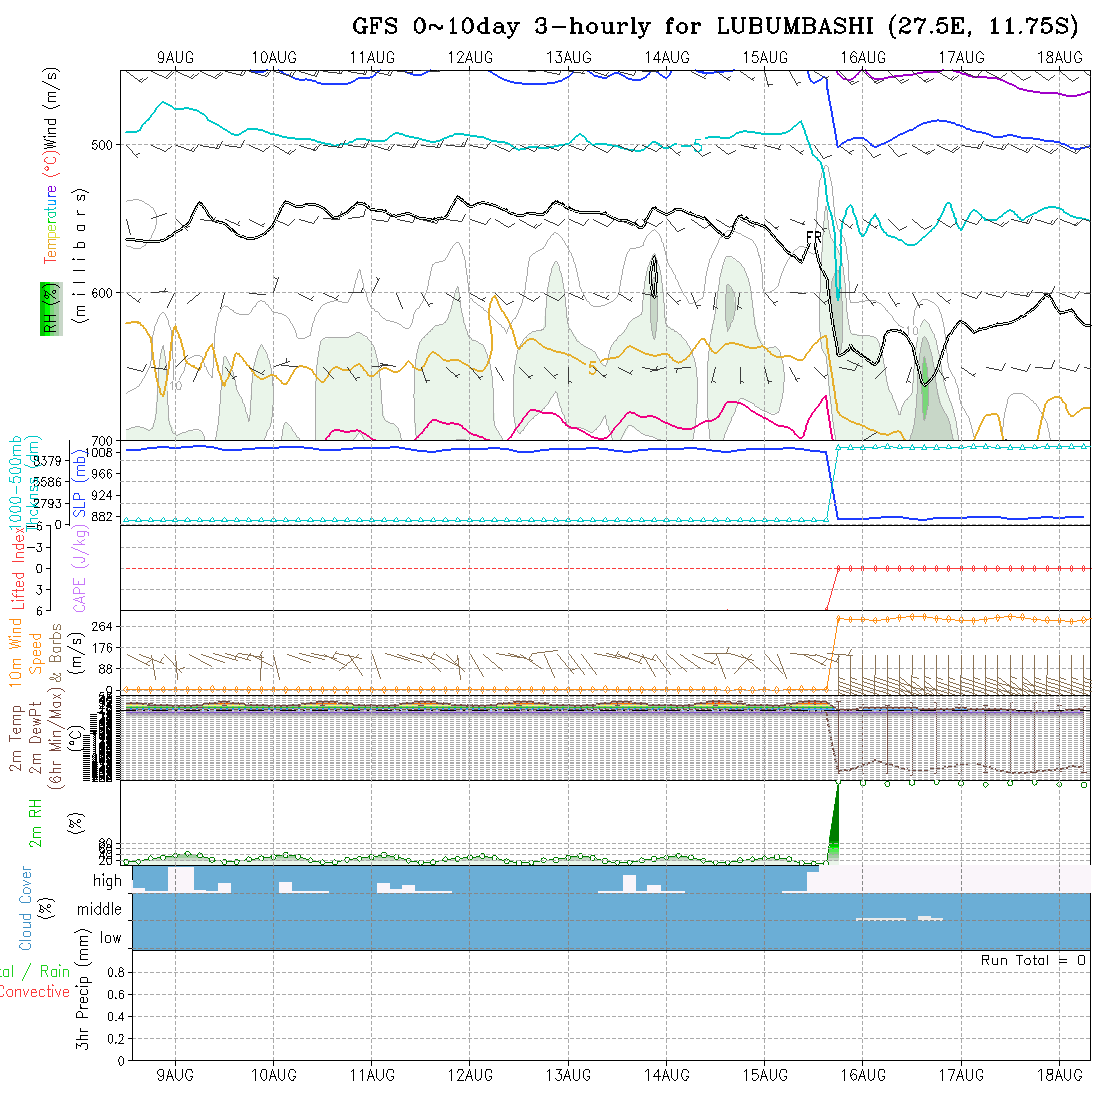
Task: Click the green Rain legend label
Action: tap(55, 972)
